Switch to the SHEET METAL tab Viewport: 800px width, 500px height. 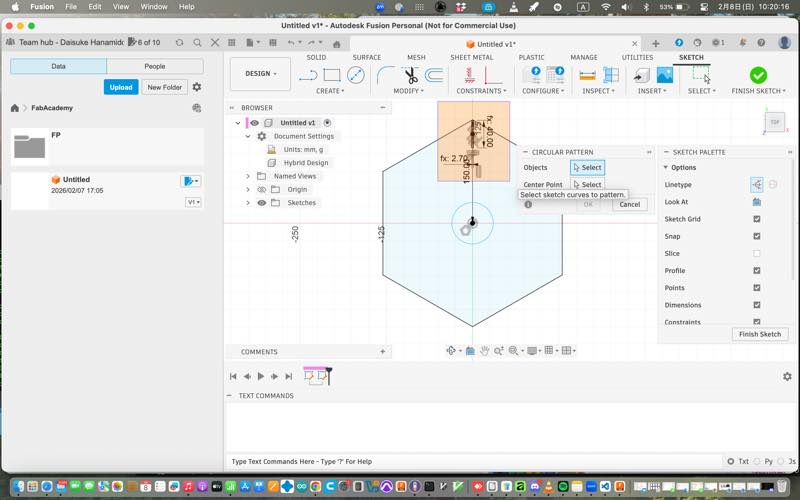473,58
